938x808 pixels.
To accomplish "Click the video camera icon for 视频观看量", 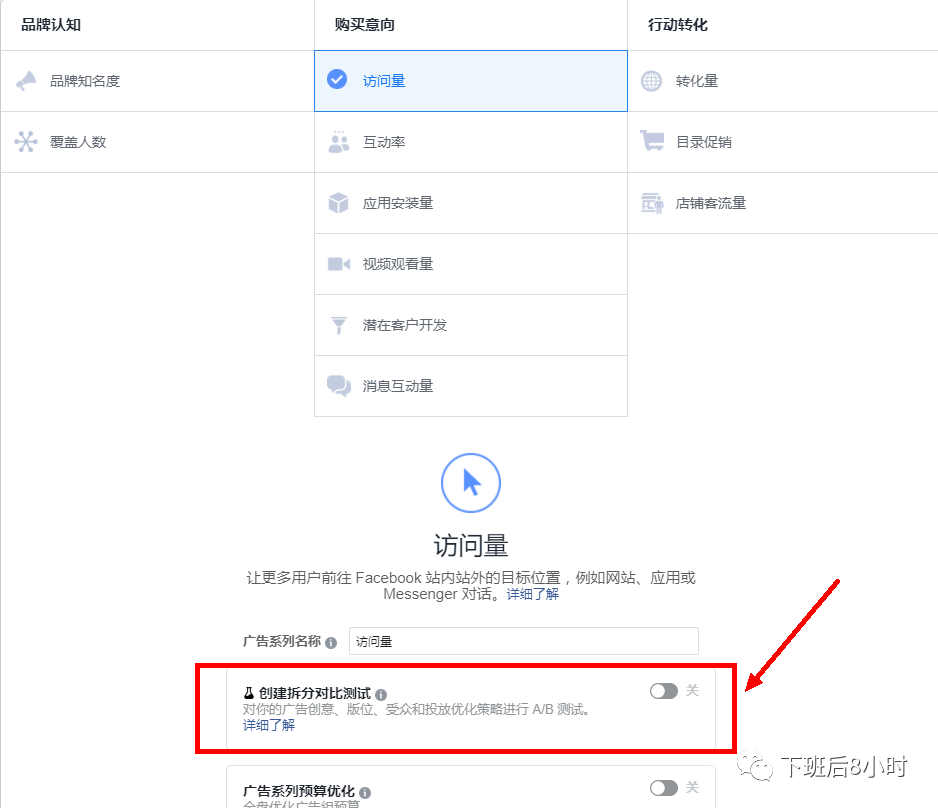I will (339, 264).
